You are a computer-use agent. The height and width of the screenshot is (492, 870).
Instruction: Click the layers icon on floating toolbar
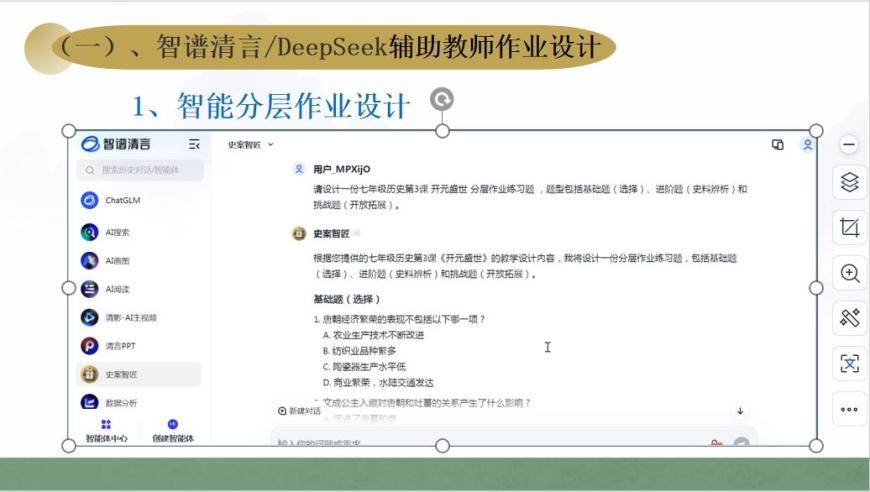tap(849, 182)
